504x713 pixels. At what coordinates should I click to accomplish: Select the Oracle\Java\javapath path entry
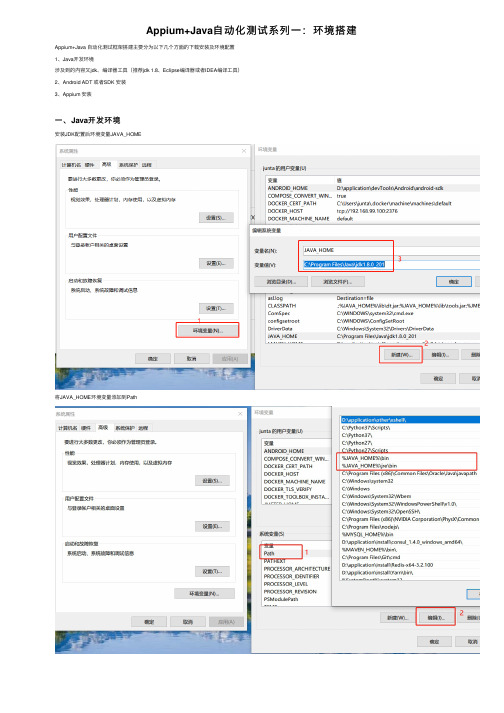(x=410, y=473)
